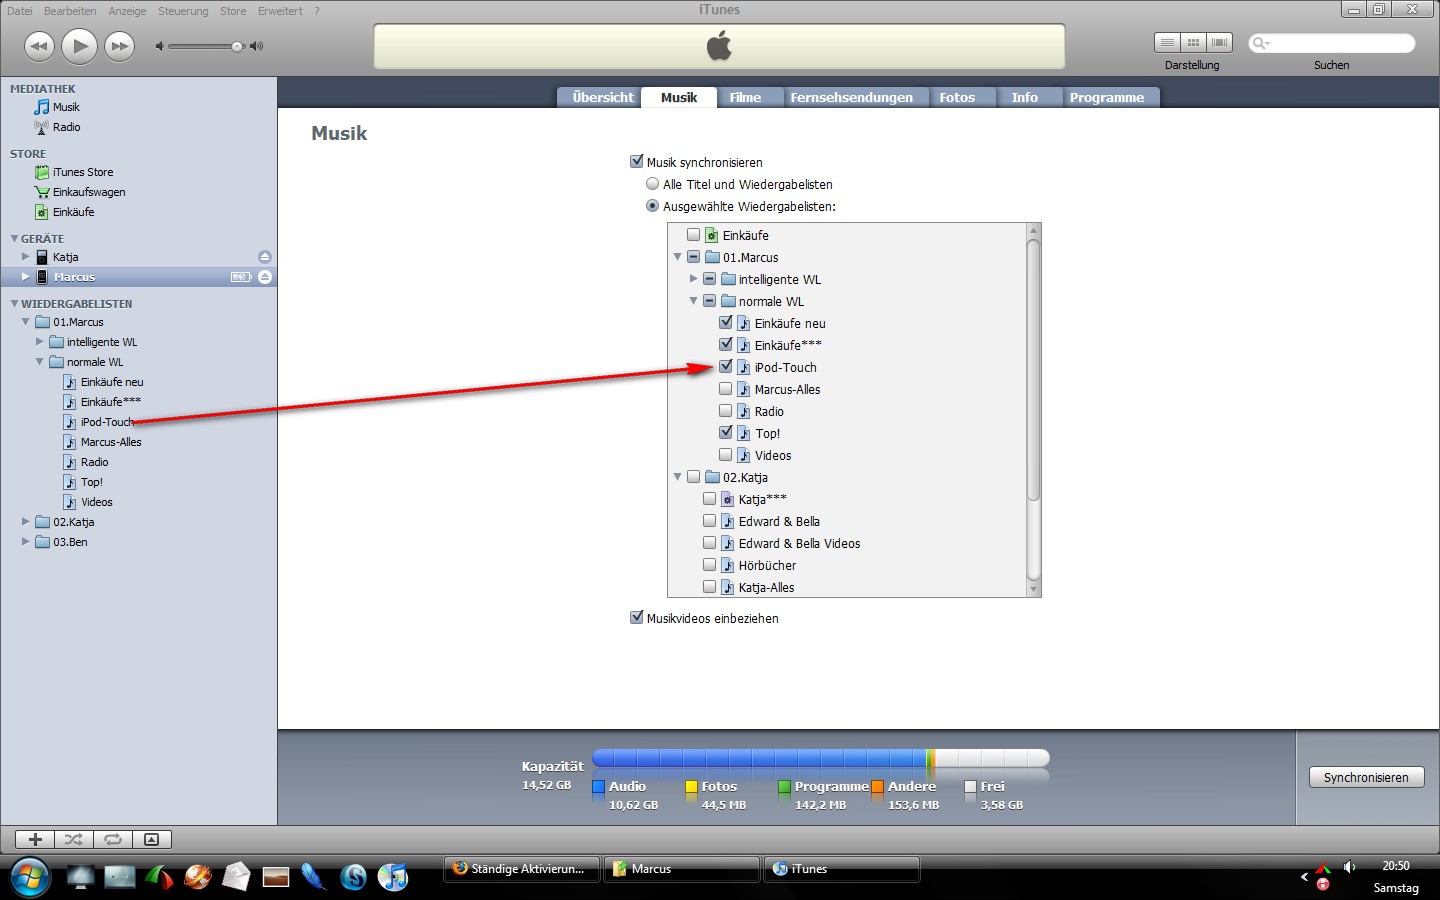1440x900 pixels.
Task: Check Radio playlist in sync list
Action: (x=726, y=411)
